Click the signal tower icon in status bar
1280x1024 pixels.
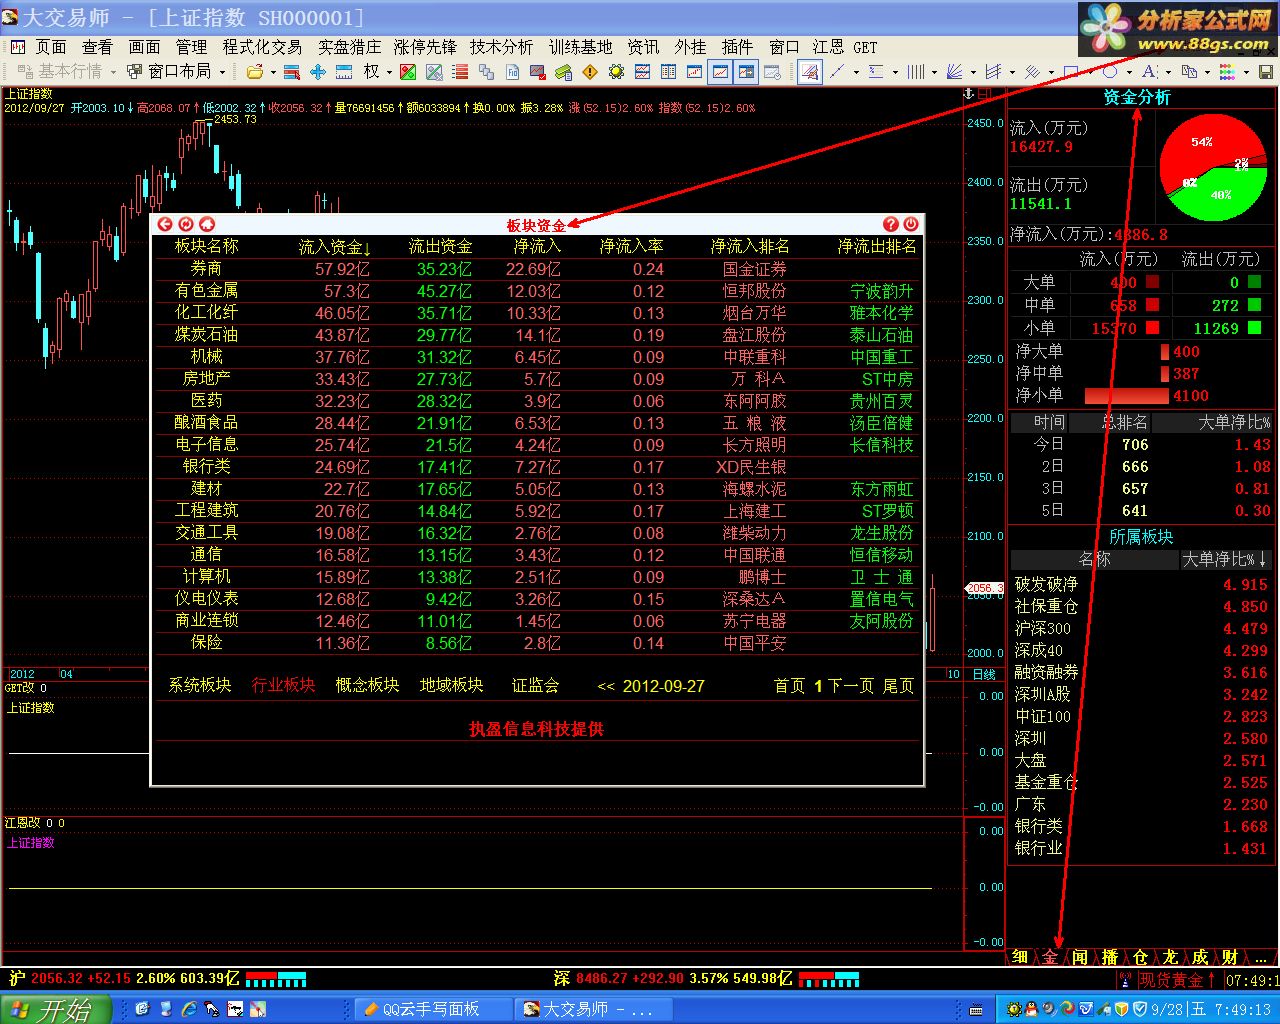1126,982
